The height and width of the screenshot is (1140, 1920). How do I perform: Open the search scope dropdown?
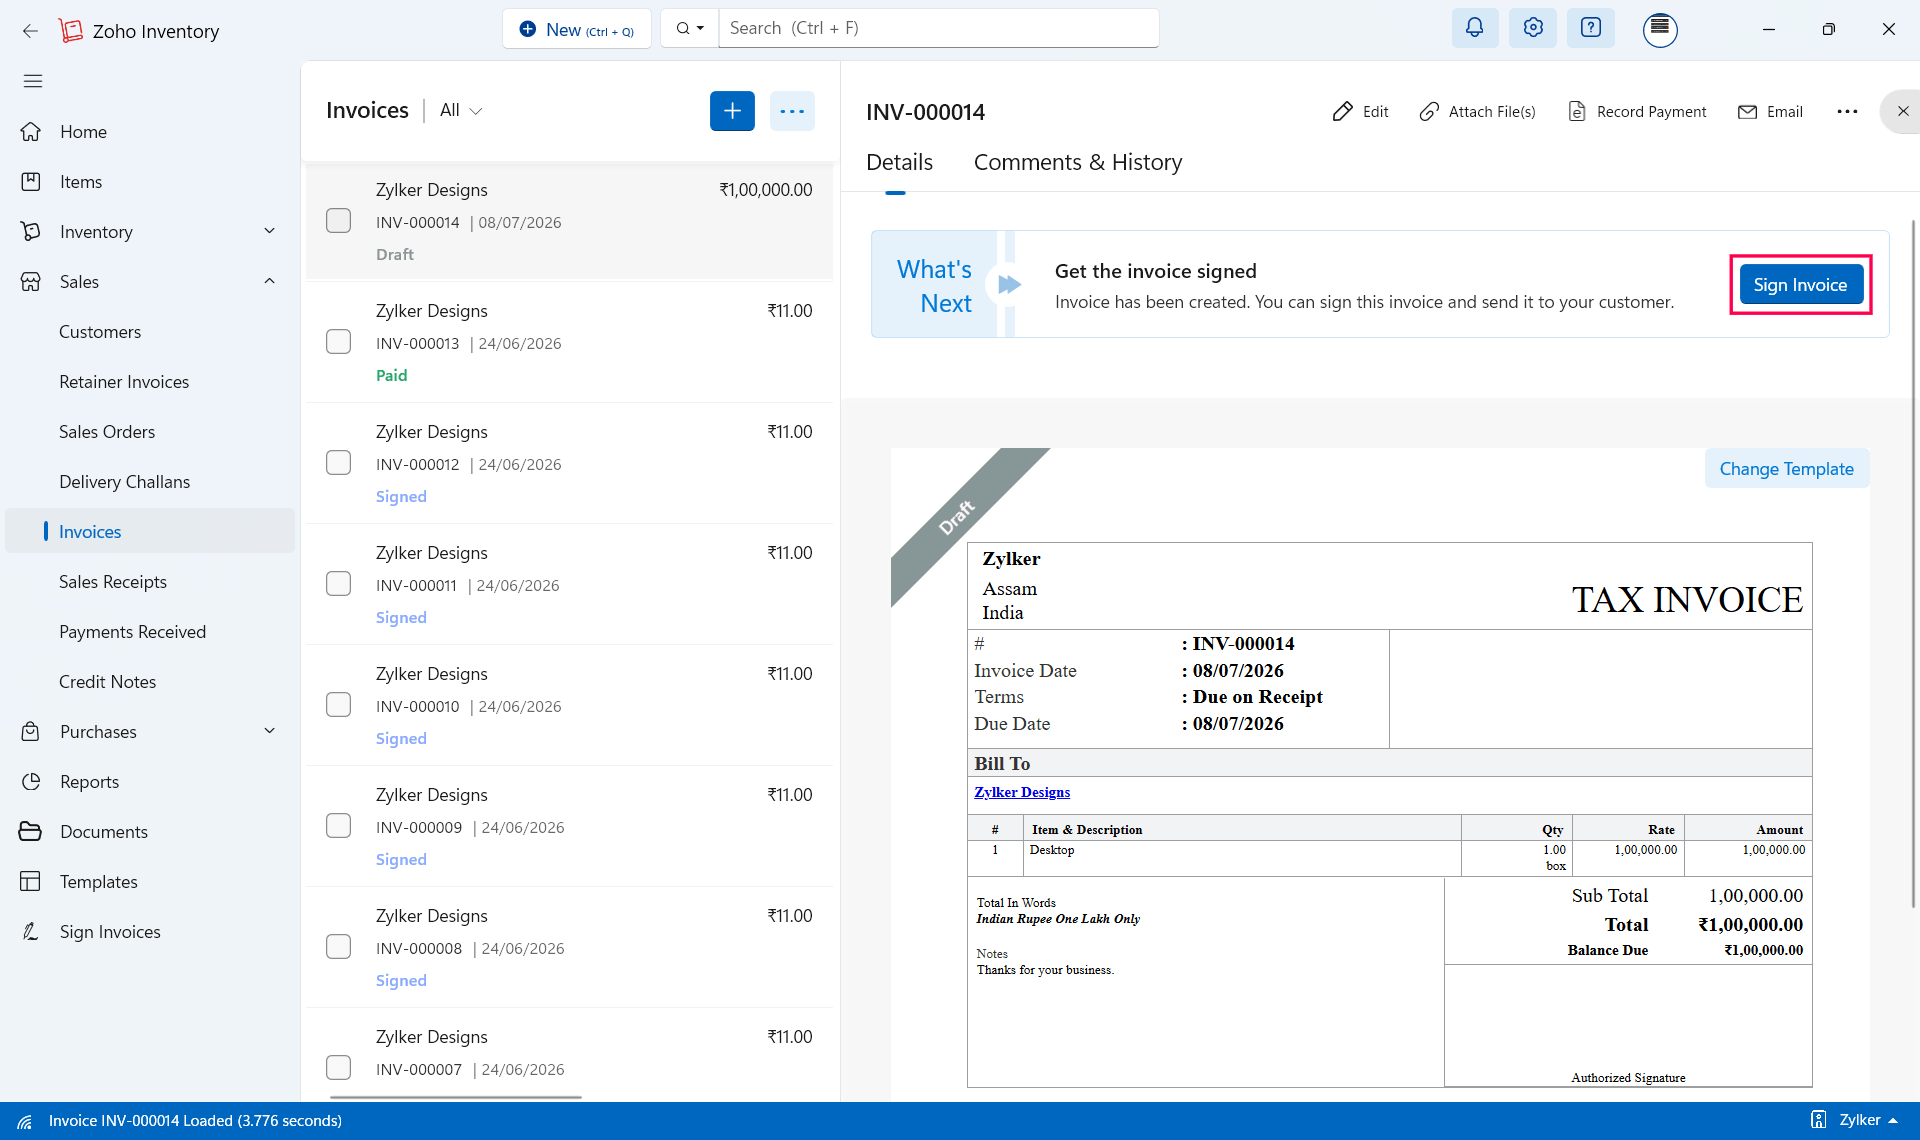[x=690, y=28]
